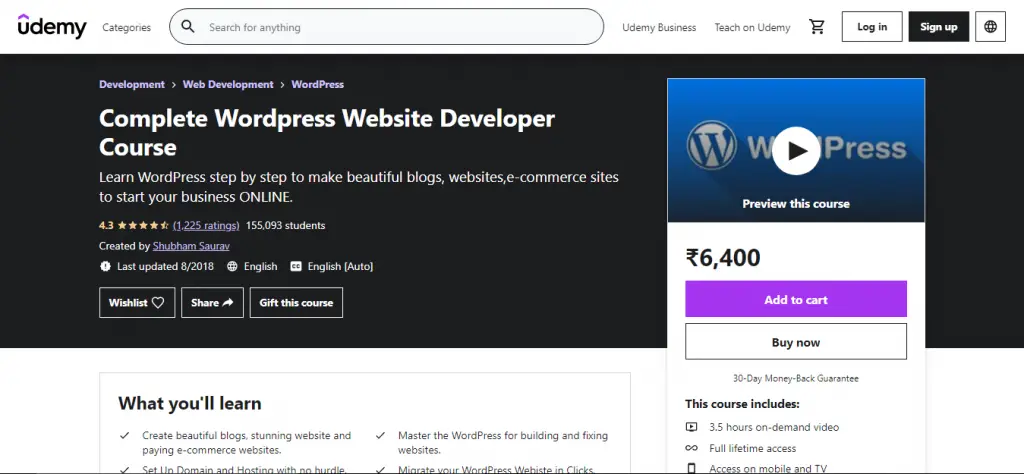1024x474 pixels.
Task: Focus the Search for anything field
Action: [x=400, y=27]
